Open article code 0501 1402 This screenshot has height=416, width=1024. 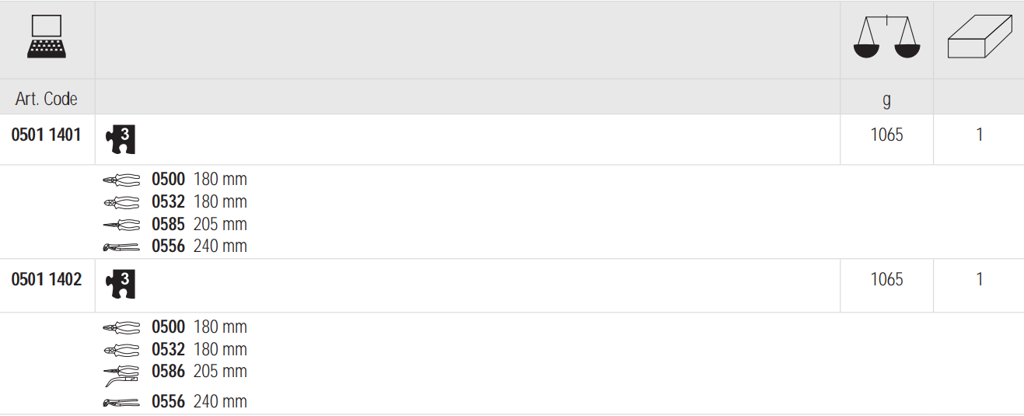click(46, 280)
